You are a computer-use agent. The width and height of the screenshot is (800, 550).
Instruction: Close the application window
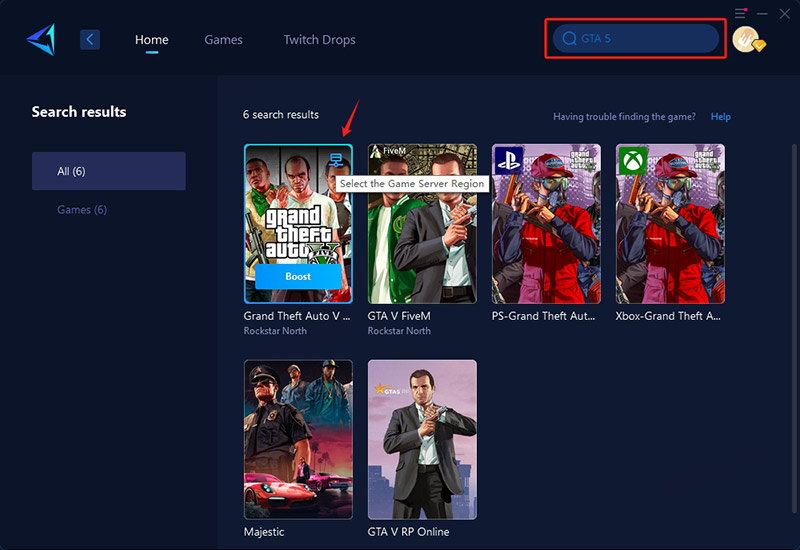785,14
